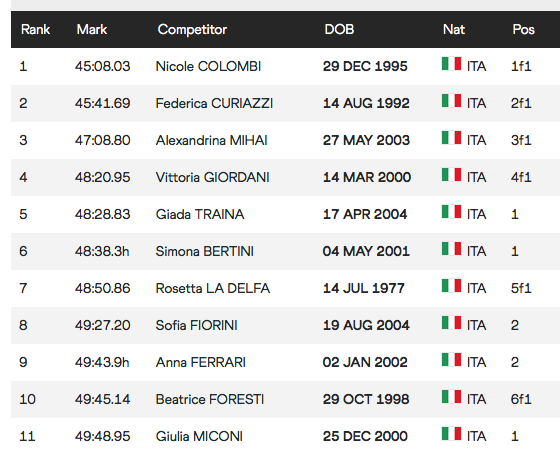Click the Italy flag for Simona Bertini
This screenshot has width=560, height=455.
point(451,249)
